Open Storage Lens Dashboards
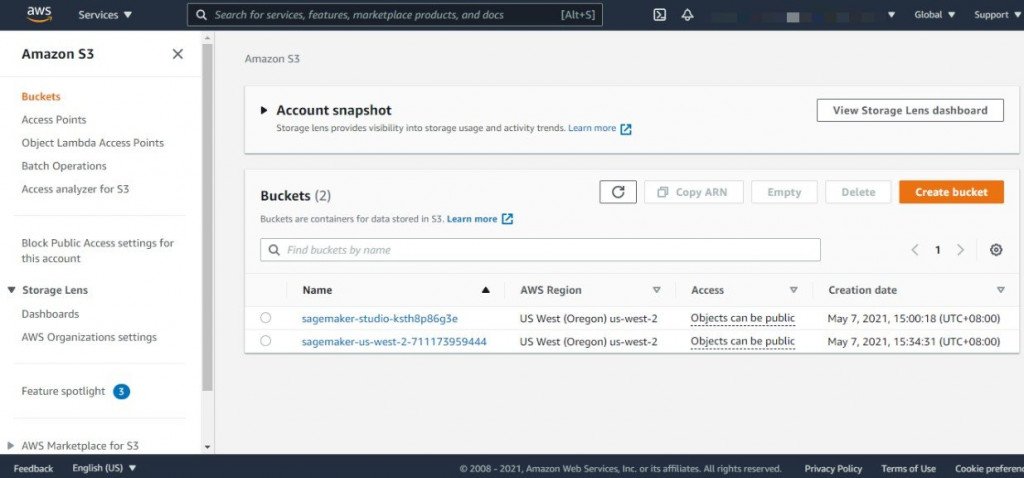 click(50, 314)
